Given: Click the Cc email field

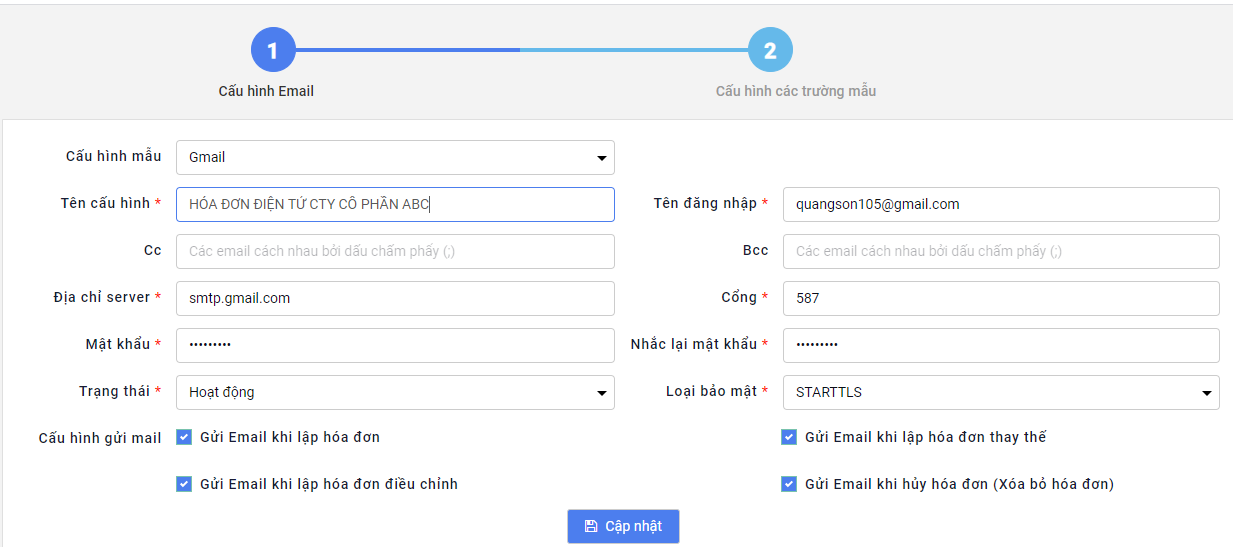Looking at the screenshot, I should tap(395, 251).
